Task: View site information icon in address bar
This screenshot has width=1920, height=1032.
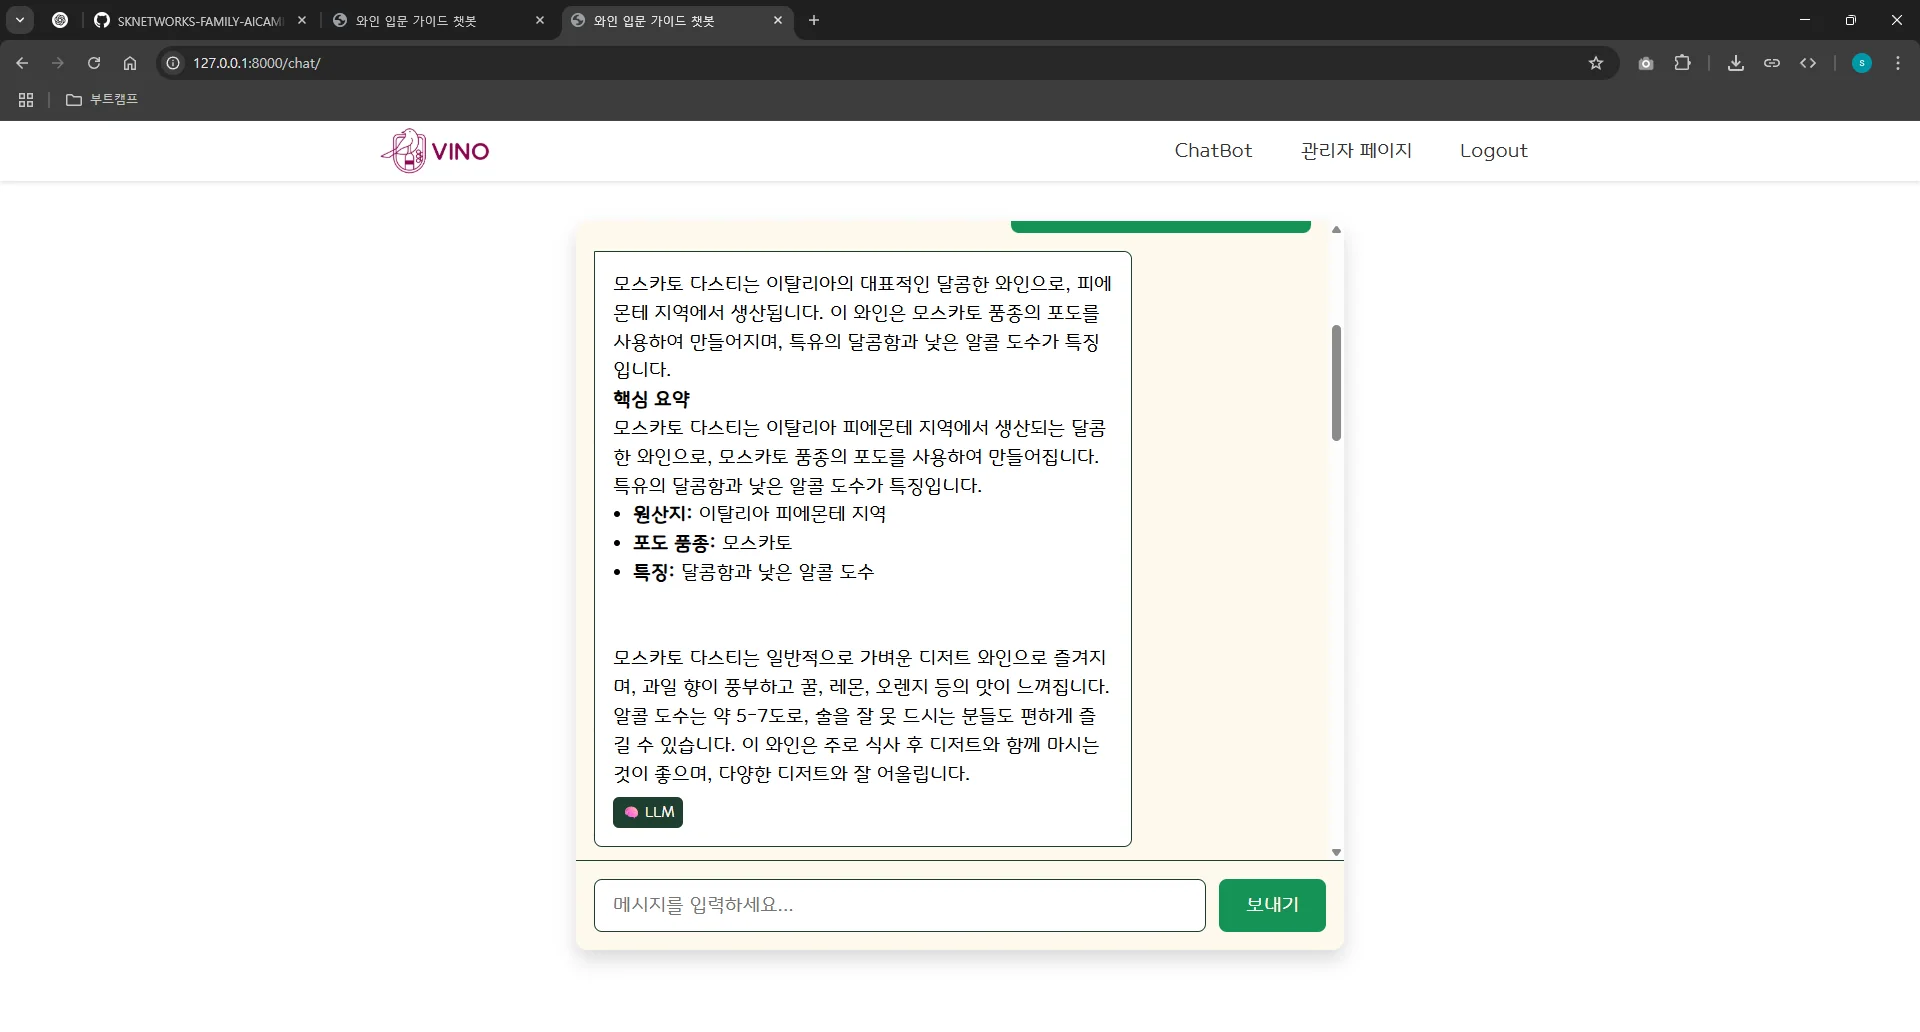Action: [173, 63]
